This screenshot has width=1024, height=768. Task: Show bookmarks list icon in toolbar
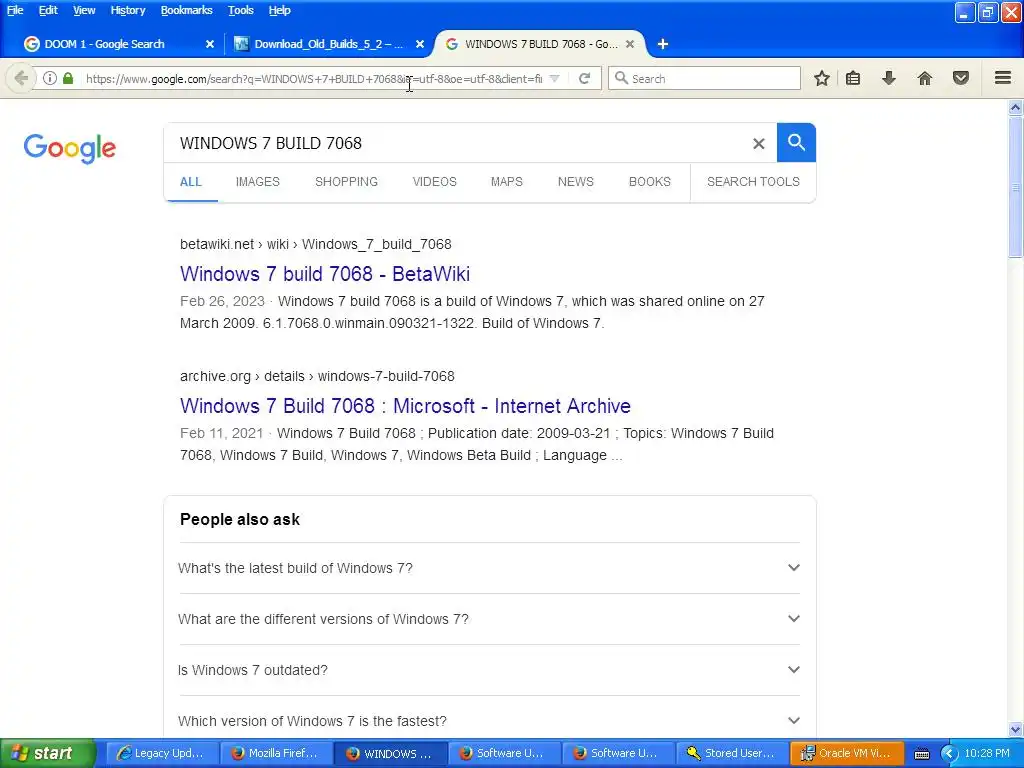(x=853, y=78)
